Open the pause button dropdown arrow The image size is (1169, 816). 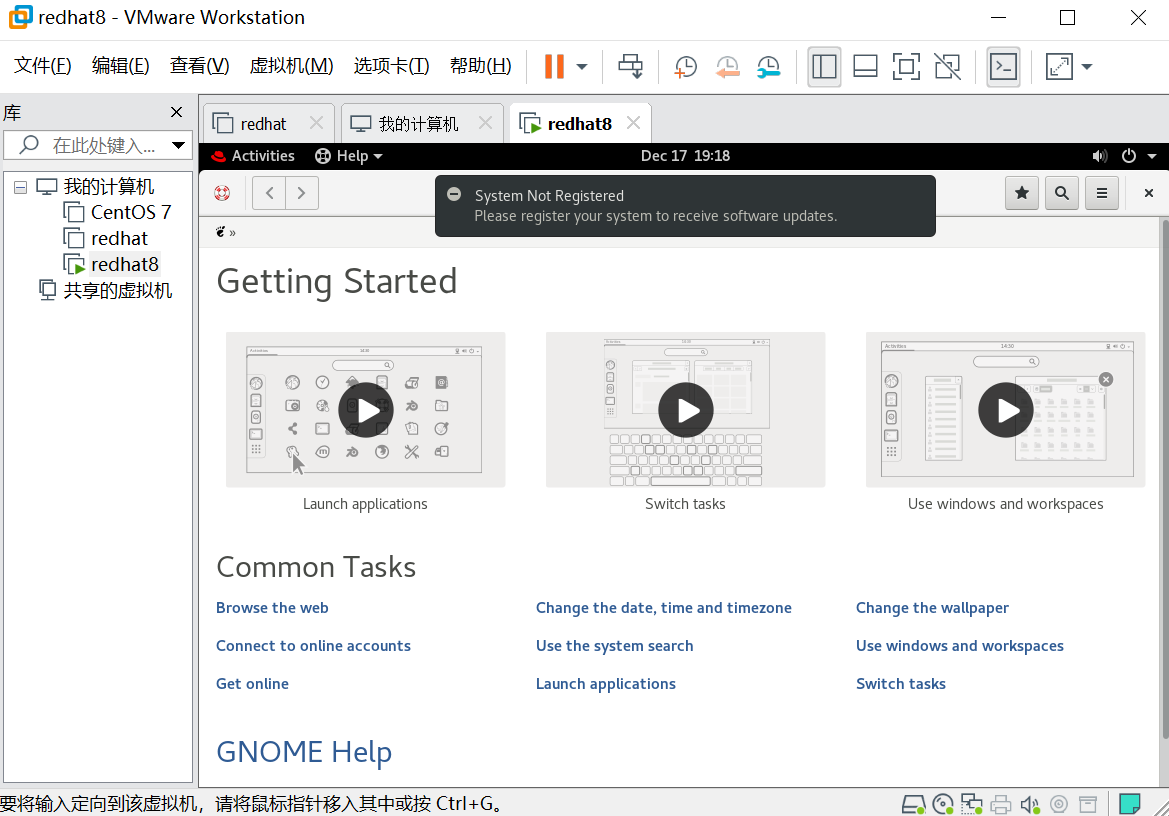[582, 66]
